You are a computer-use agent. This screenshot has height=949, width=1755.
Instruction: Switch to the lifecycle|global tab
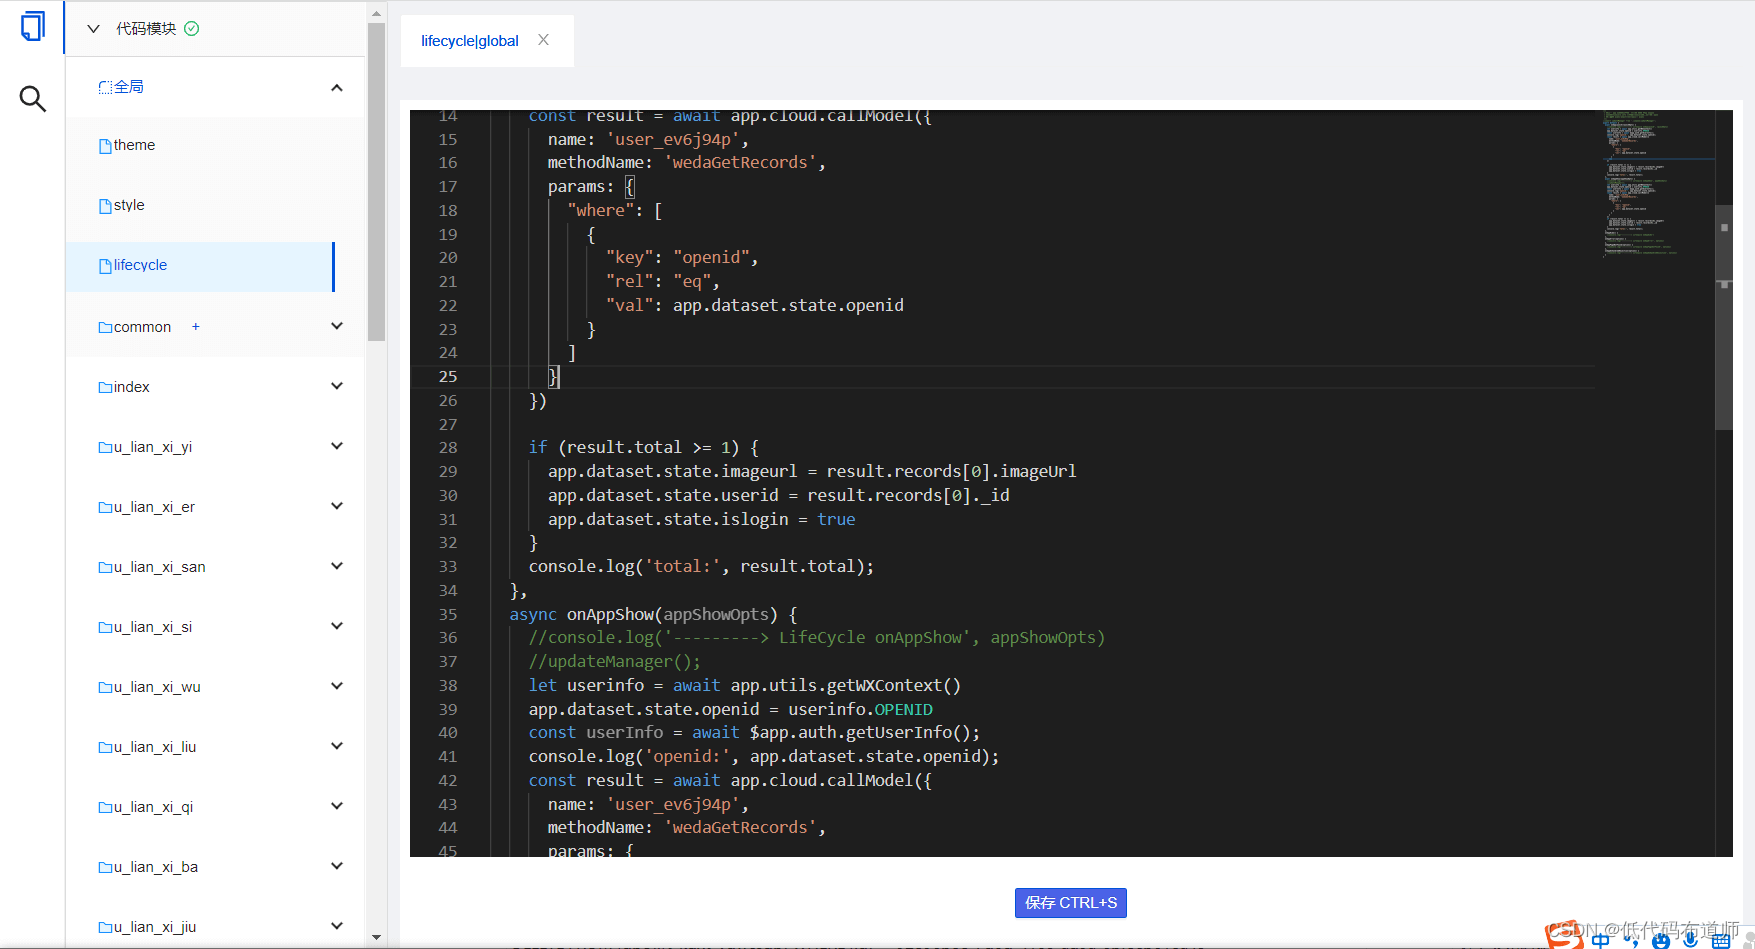469,41
